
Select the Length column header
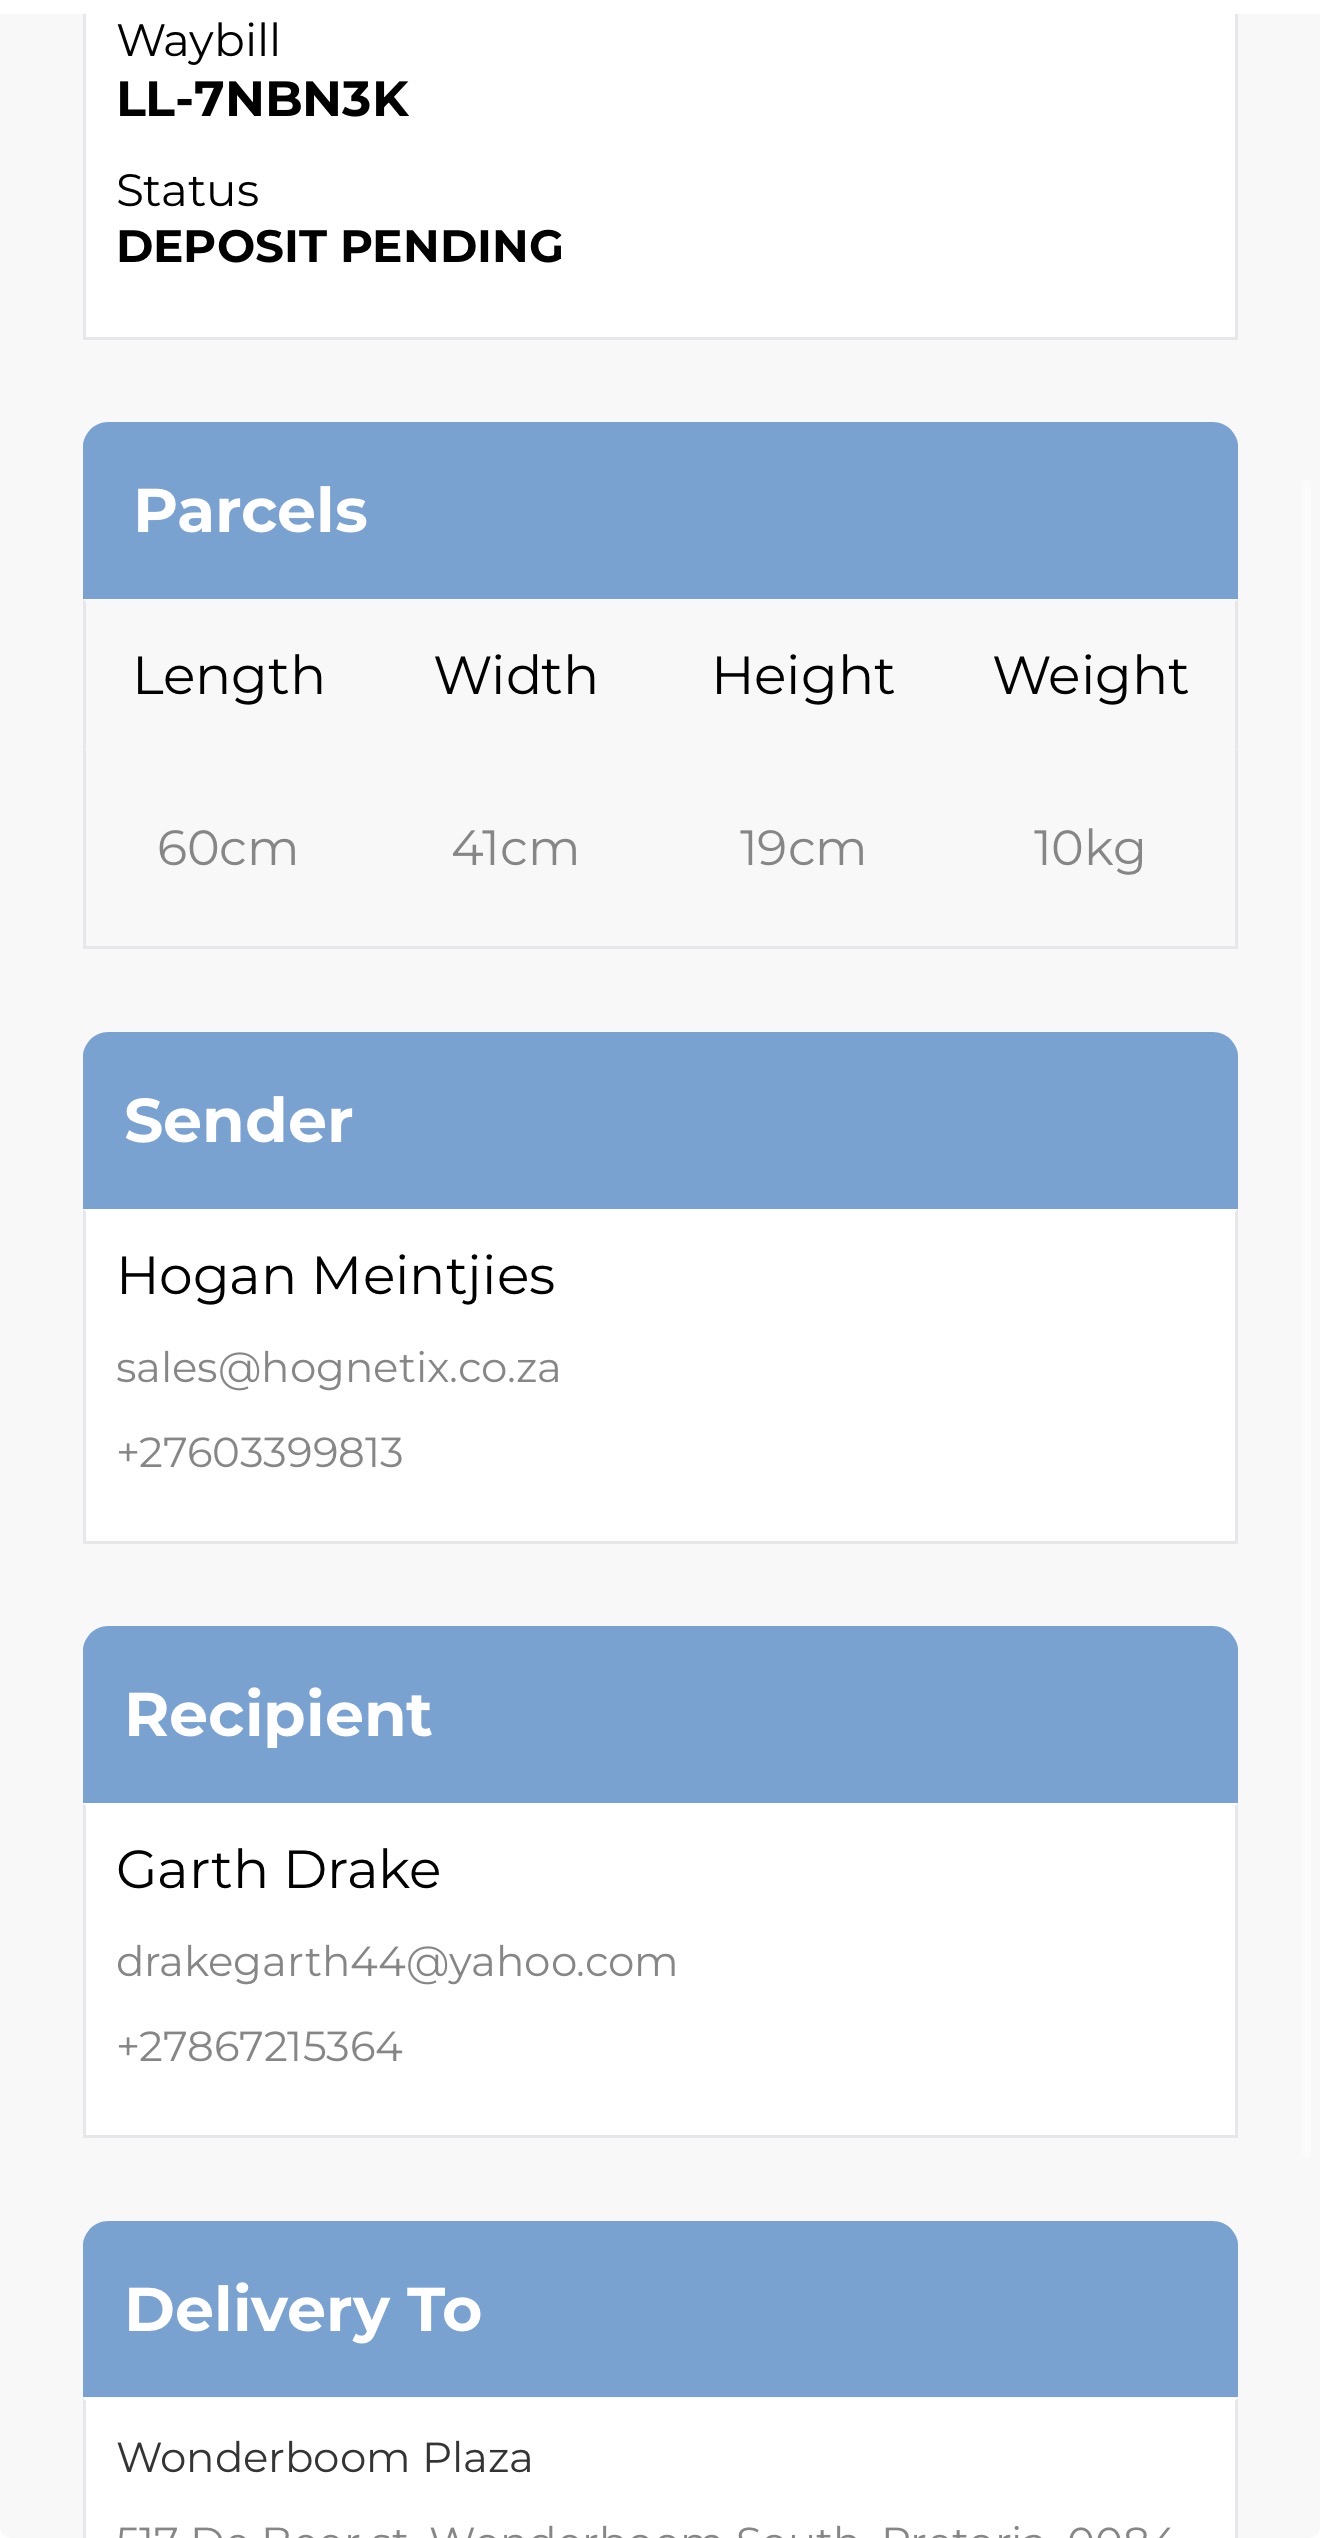pos(229,677)
